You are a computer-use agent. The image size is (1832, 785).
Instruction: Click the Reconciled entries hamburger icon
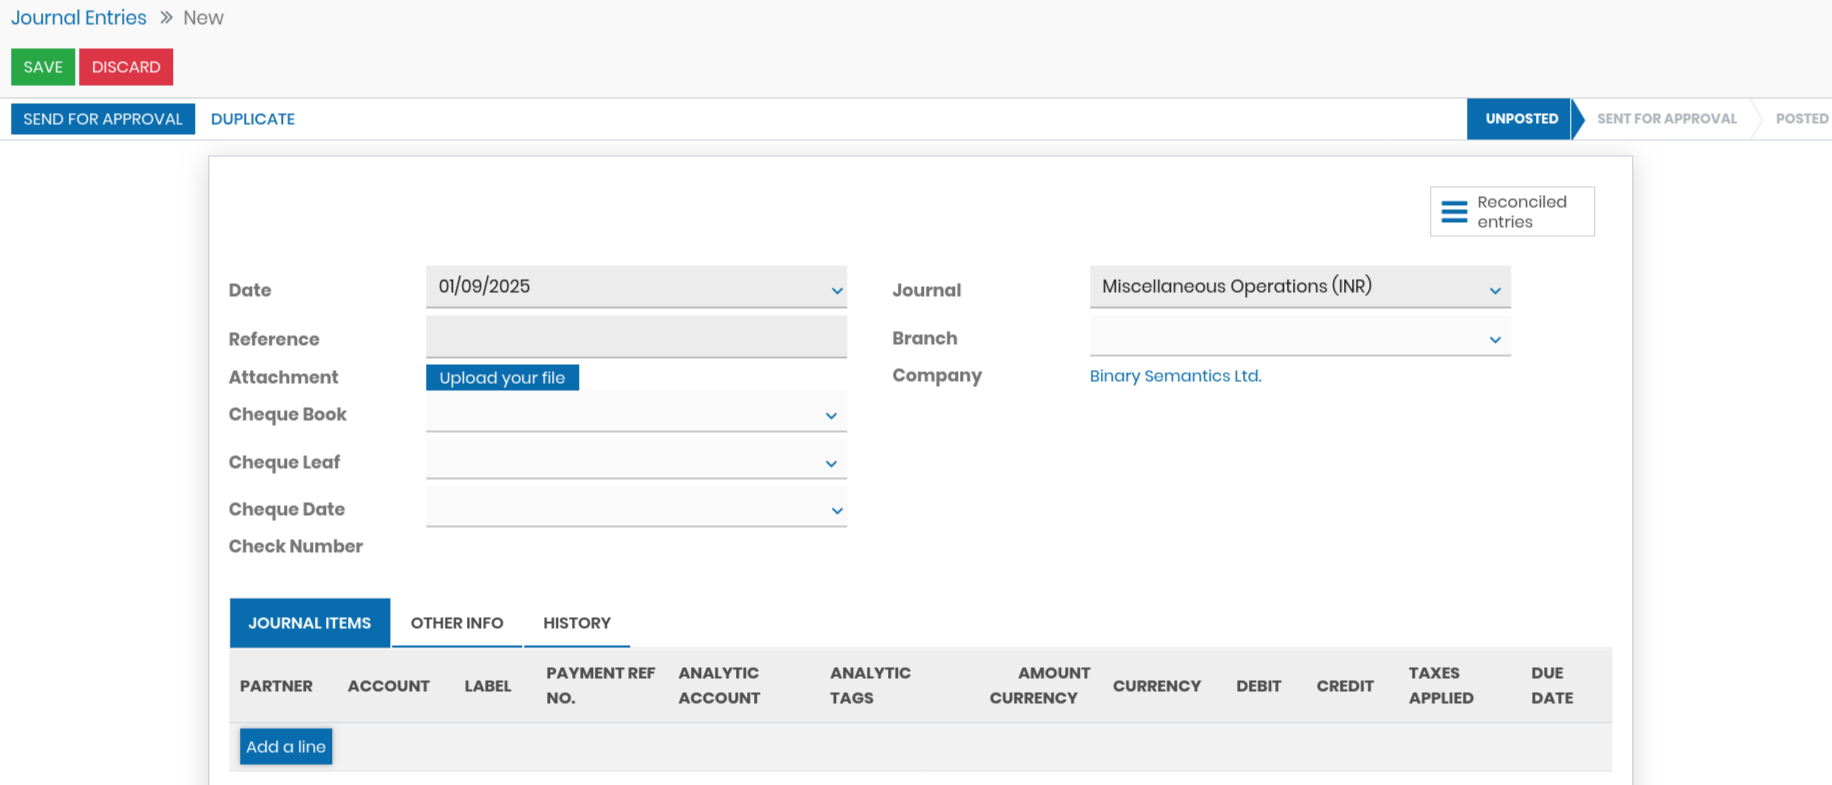[1454, 212]
